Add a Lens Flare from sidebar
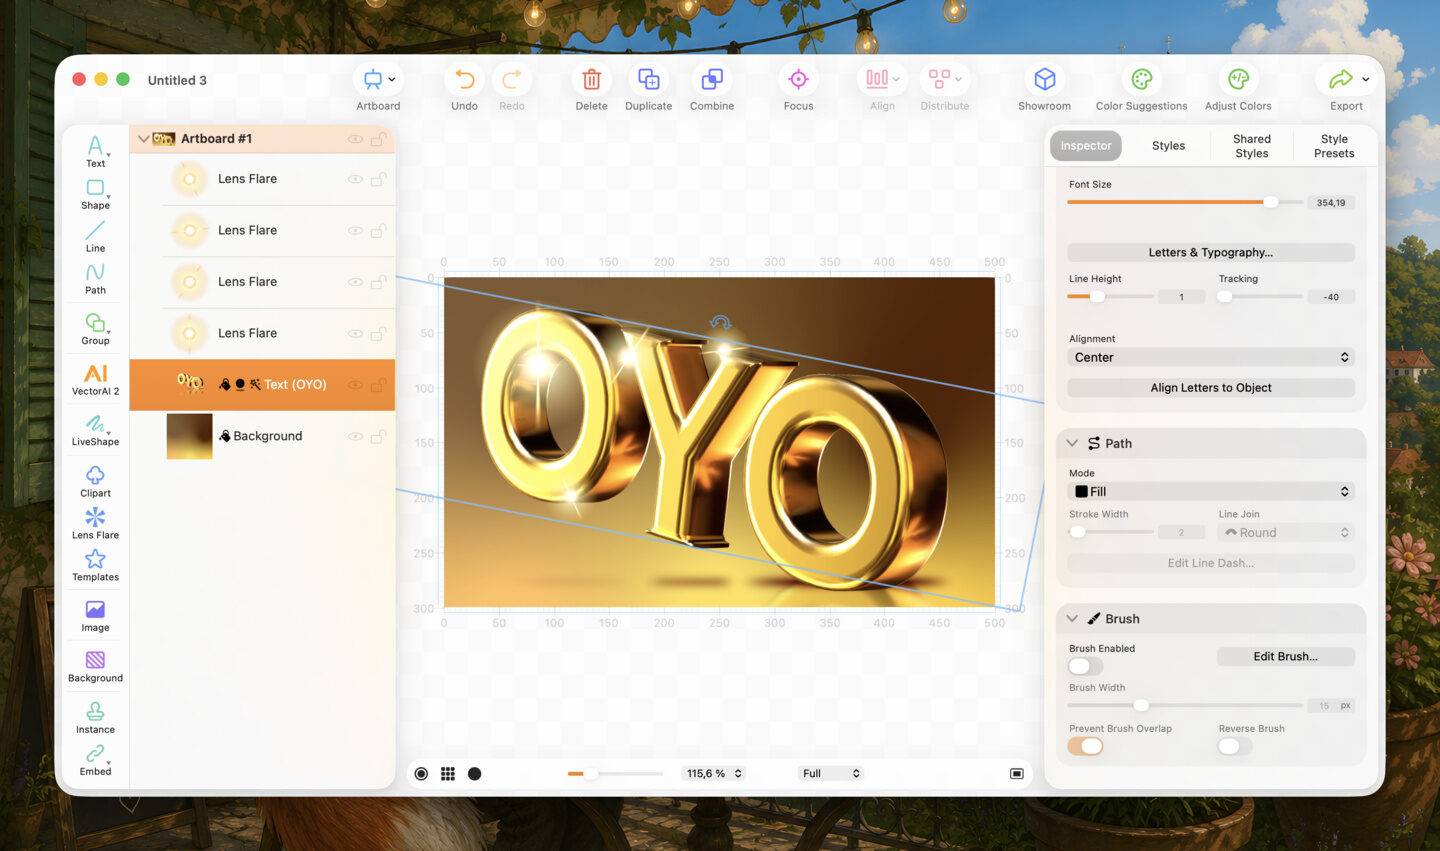Screen dimensions: 1440x851 (95, 523)
